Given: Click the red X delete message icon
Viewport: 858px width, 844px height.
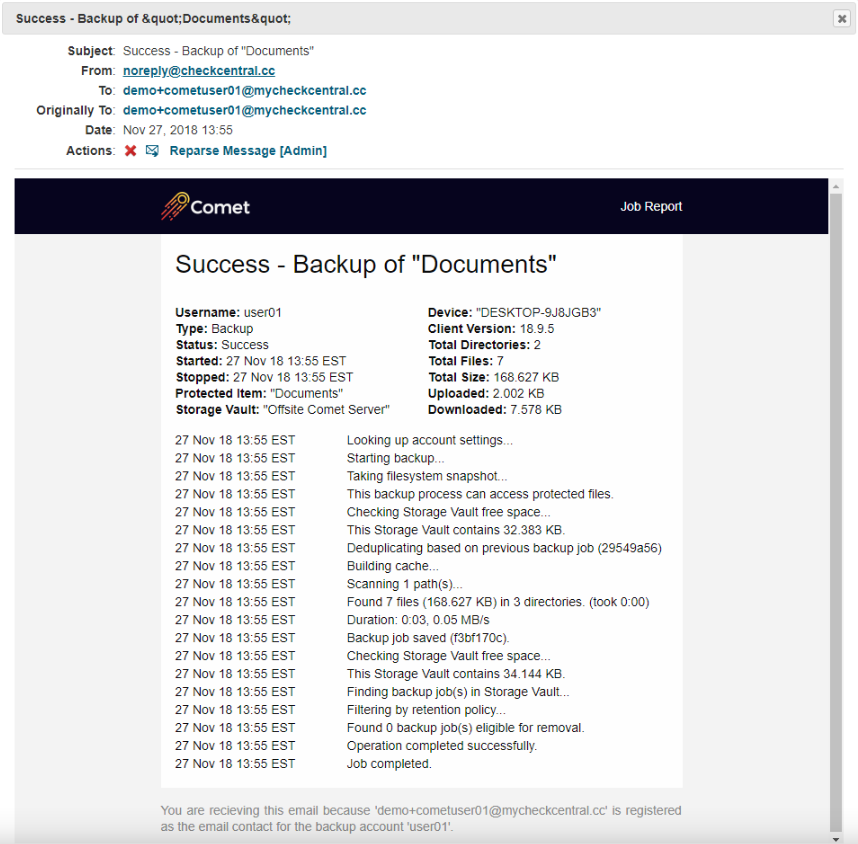Looking at the screenshot, I should tap(130, 151).
